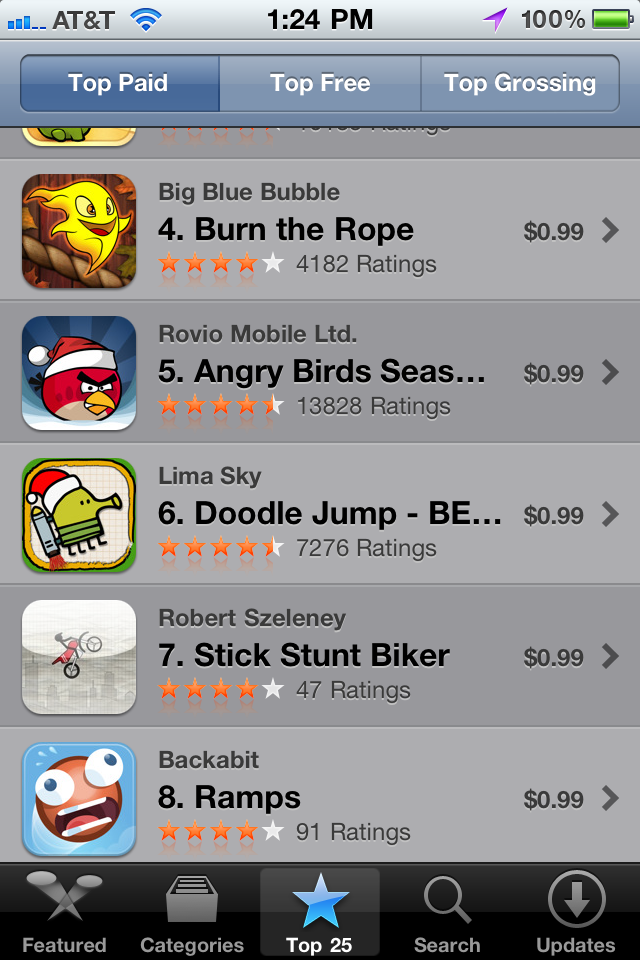Open 7. Stick Stunt Biker title
The image size is (640, 960).
304,655
